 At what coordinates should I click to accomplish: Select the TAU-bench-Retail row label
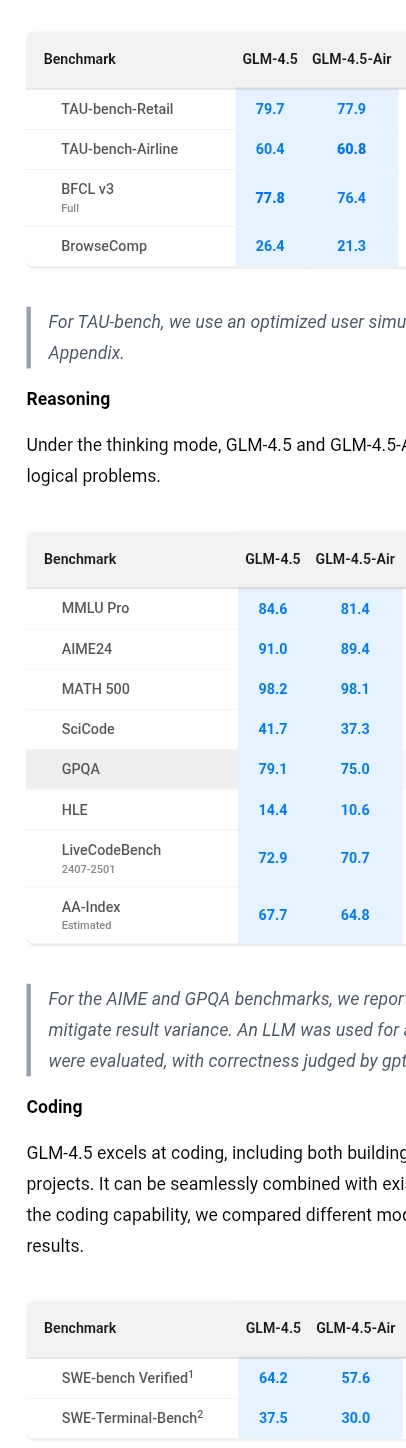117,109
